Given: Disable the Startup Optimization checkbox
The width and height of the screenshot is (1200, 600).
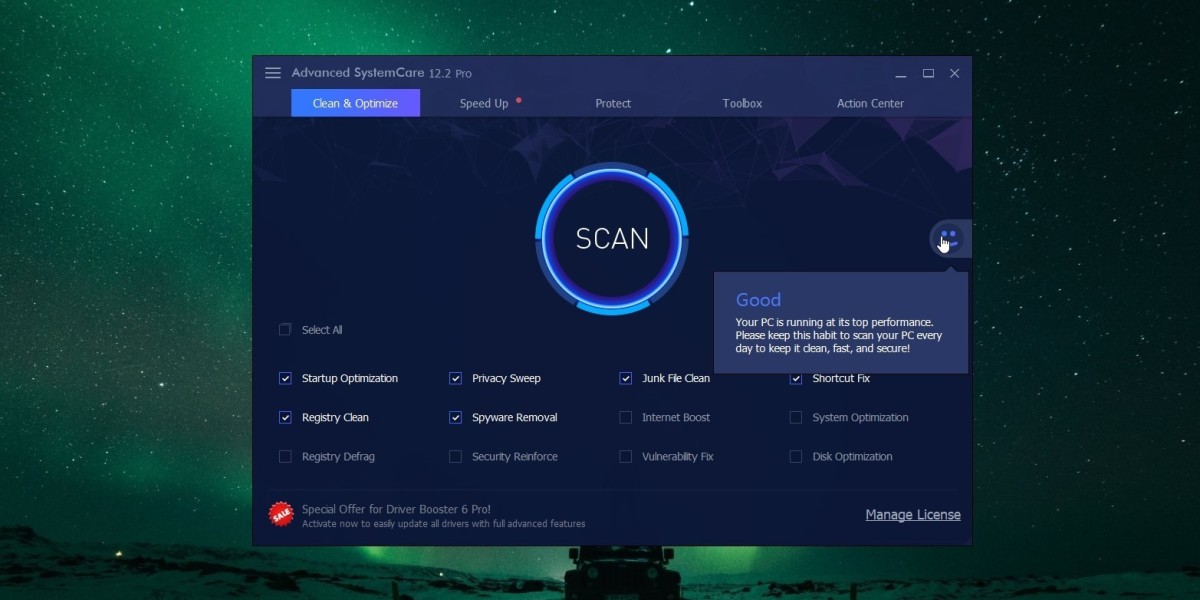Looking at the screenshot, I should 284,378.
